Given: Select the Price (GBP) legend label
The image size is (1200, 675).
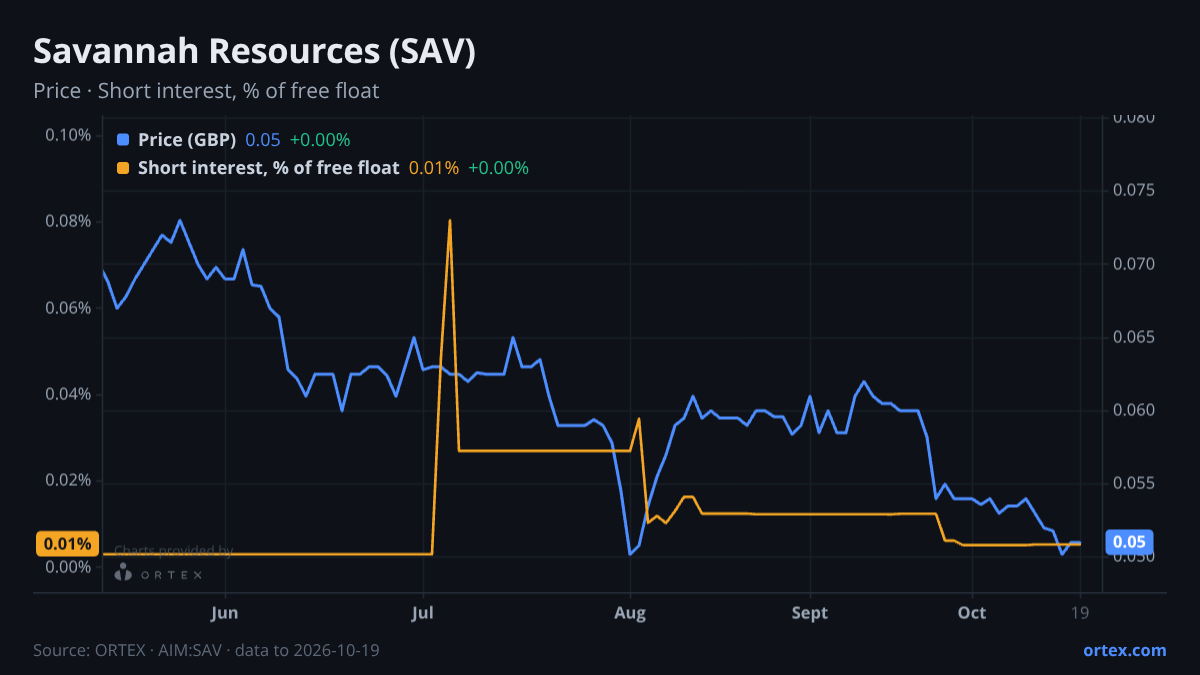Looking at the screenshot, I should pyautogui.click(x=187, y=140).
